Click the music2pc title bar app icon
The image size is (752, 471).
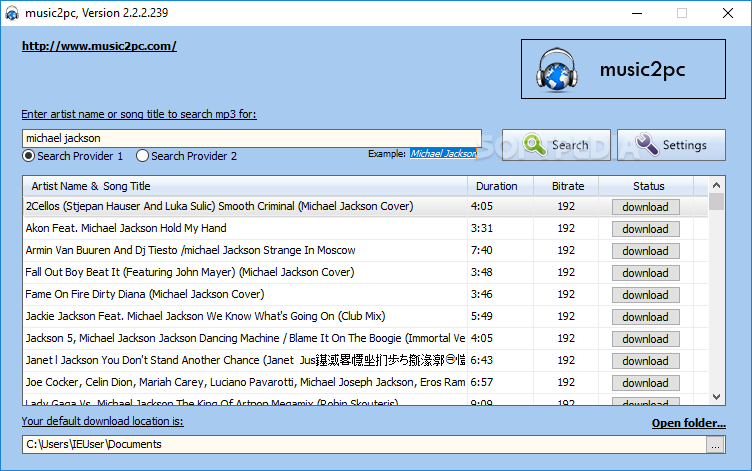12,13
